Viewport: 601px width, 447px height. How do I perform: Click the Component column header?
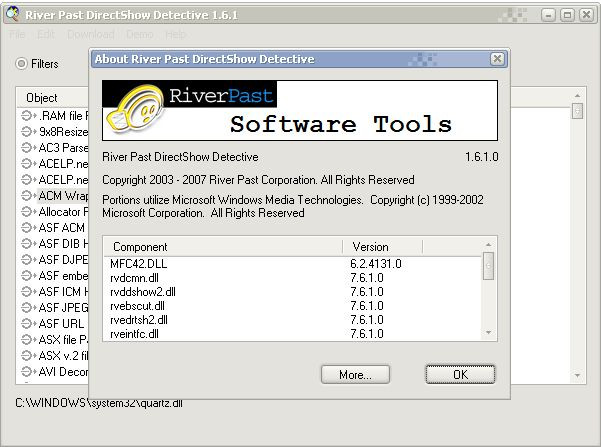pos(223,247)
